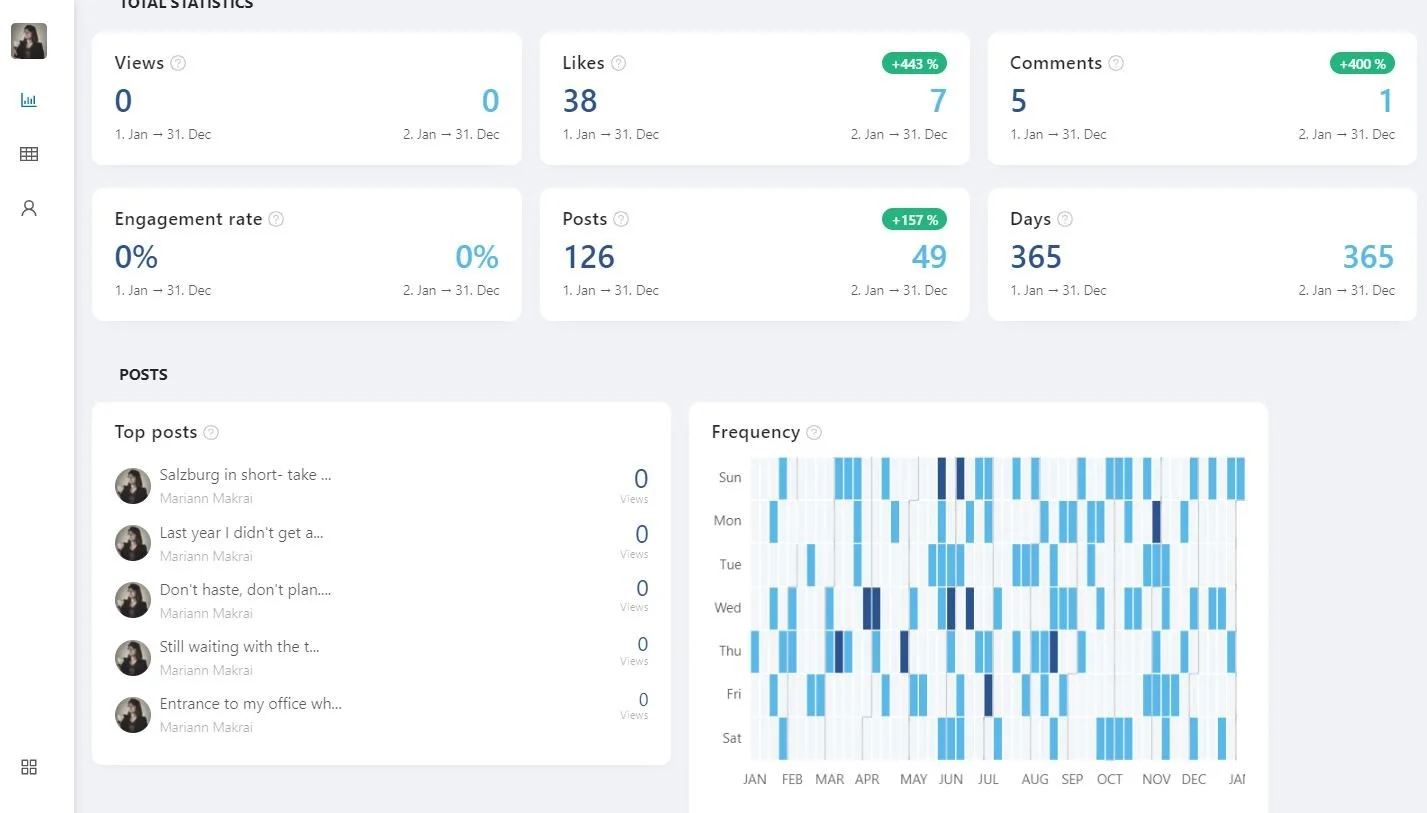Image resolution: width=1427 pixels, height=813 pixels.
Task: Click the +443 % badge on Likes card
Action: [x=914, y=64]
